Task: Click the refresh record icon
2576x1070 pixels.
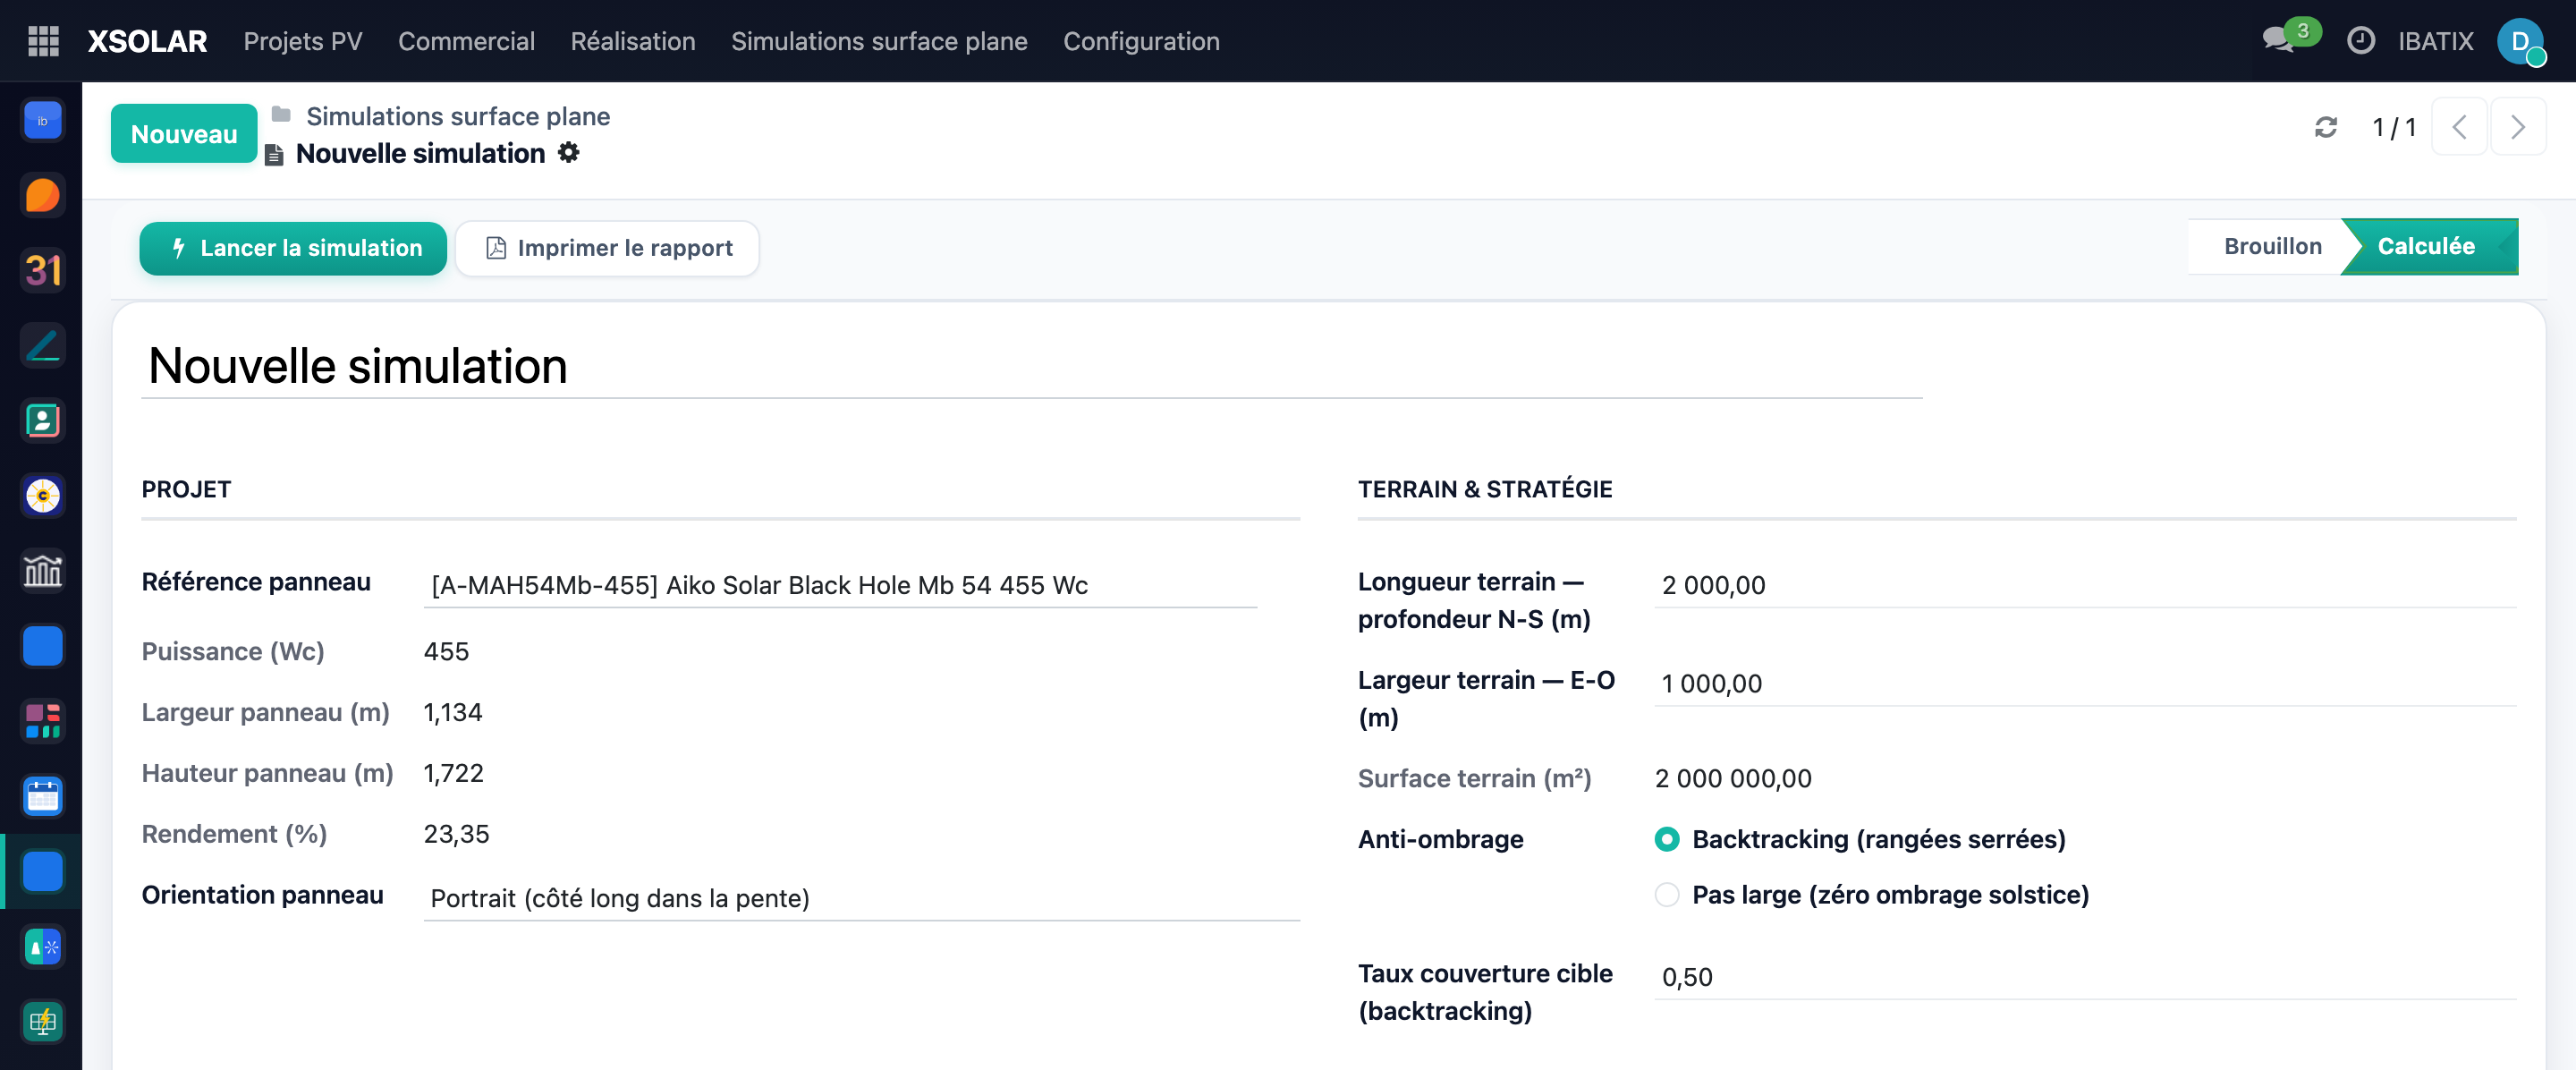Action: tap(2326, 127)
